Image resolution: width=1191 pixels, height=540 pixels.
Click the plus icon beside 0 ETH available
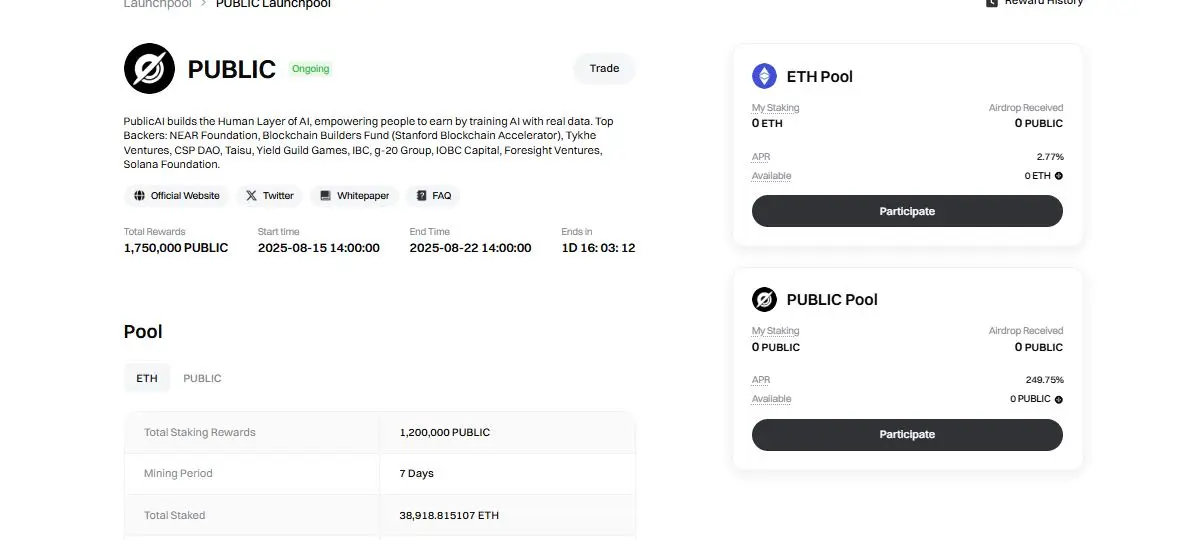1059,175
